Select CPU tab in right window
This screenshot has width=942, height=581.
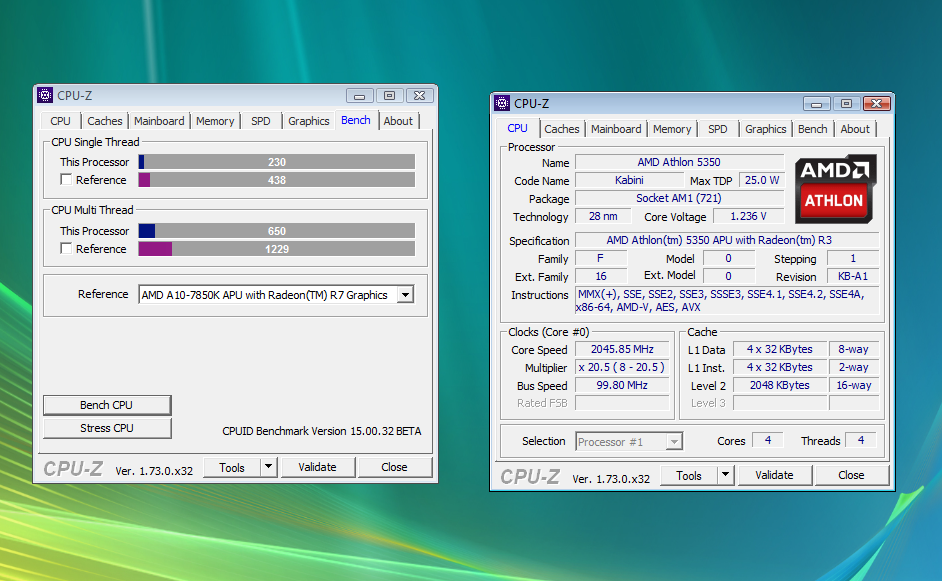pos(517,128)
